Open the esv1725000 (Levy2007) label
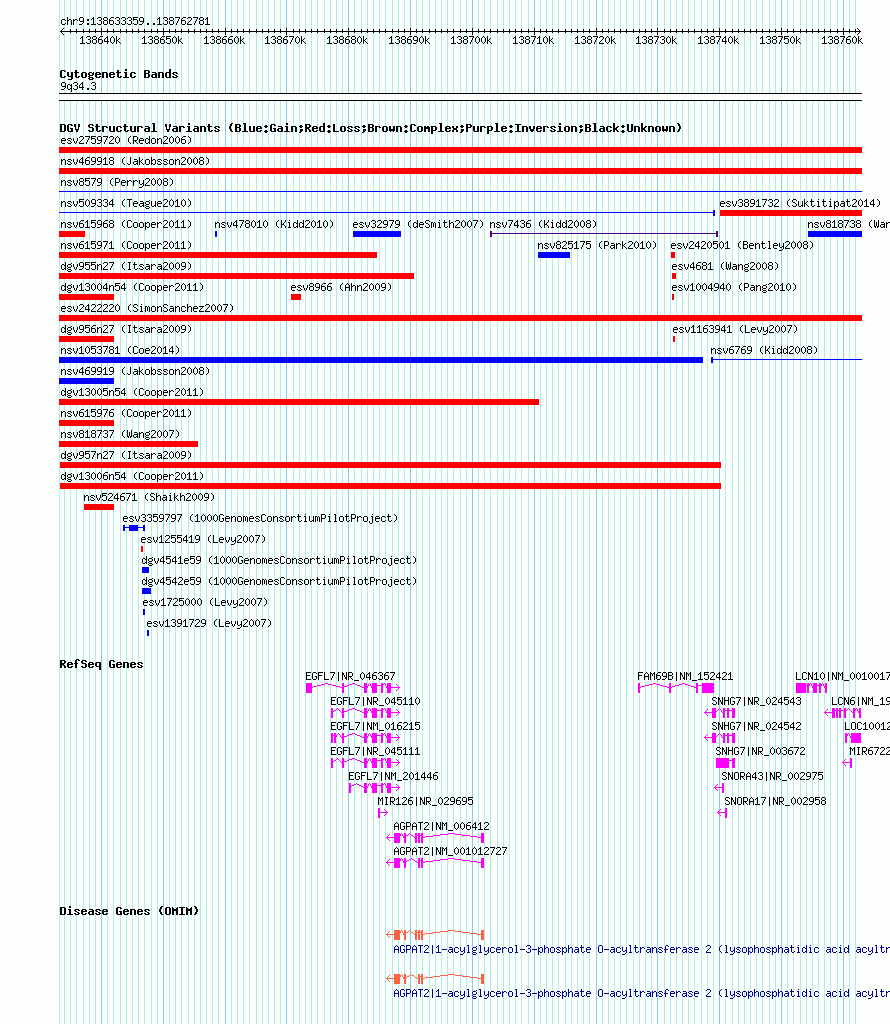Screen dimensions: 890x1024 tap(205, 601)
